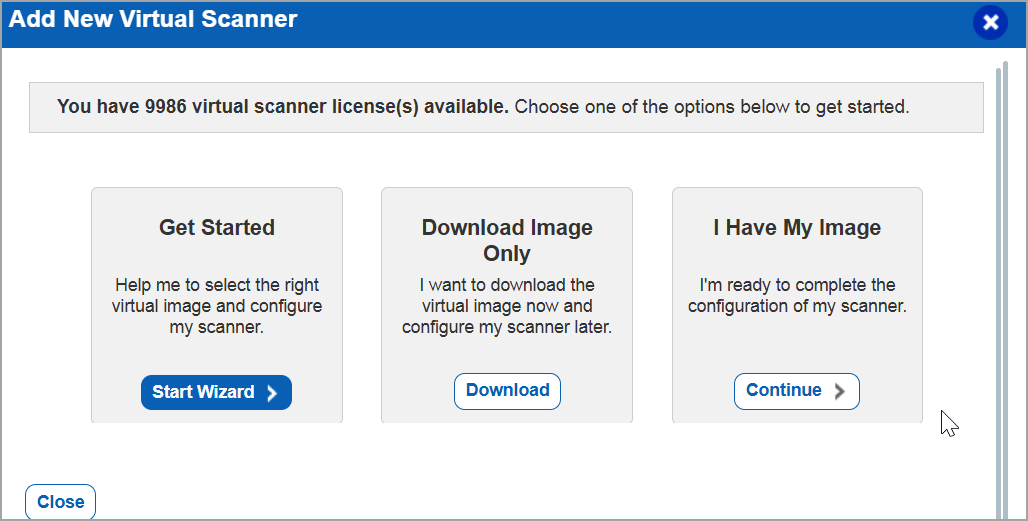Click the Start Wizard button

(x=216, y=392)
